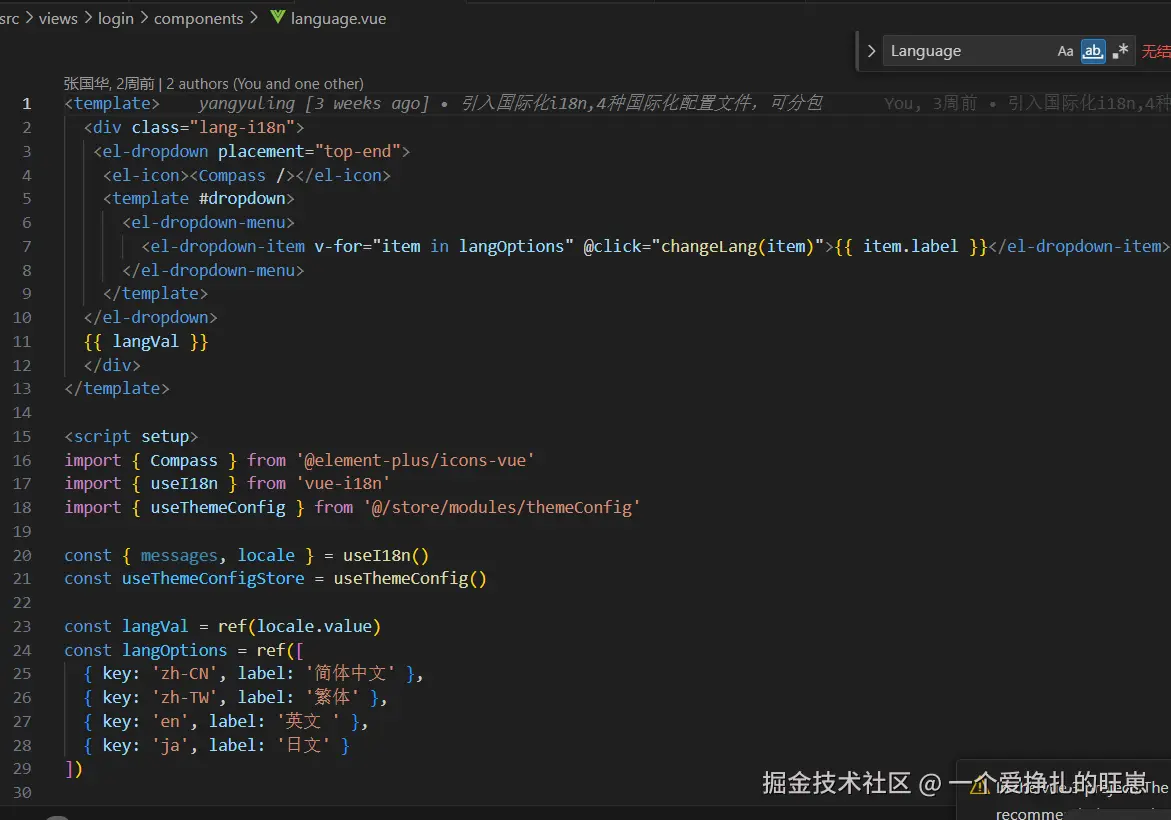Click the Vue icon beside language.vue

[277, 17]
